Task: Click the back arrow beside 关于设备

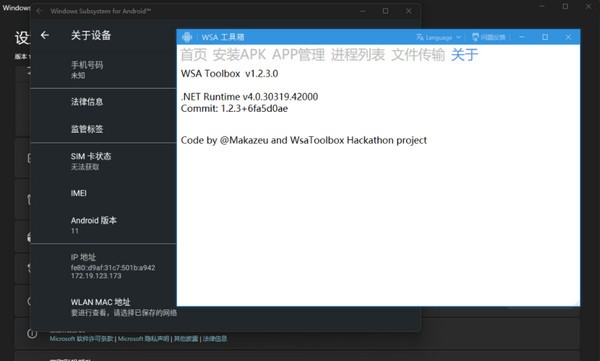Action: (x=45, y=35)
